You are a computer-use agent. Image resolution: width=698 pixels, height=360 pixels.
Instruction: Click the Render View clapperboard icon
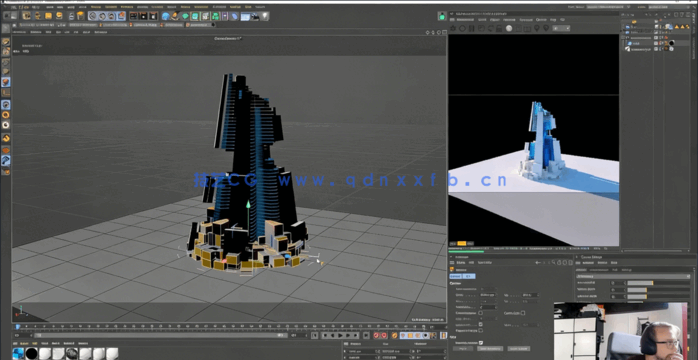[x=133, y=16]
